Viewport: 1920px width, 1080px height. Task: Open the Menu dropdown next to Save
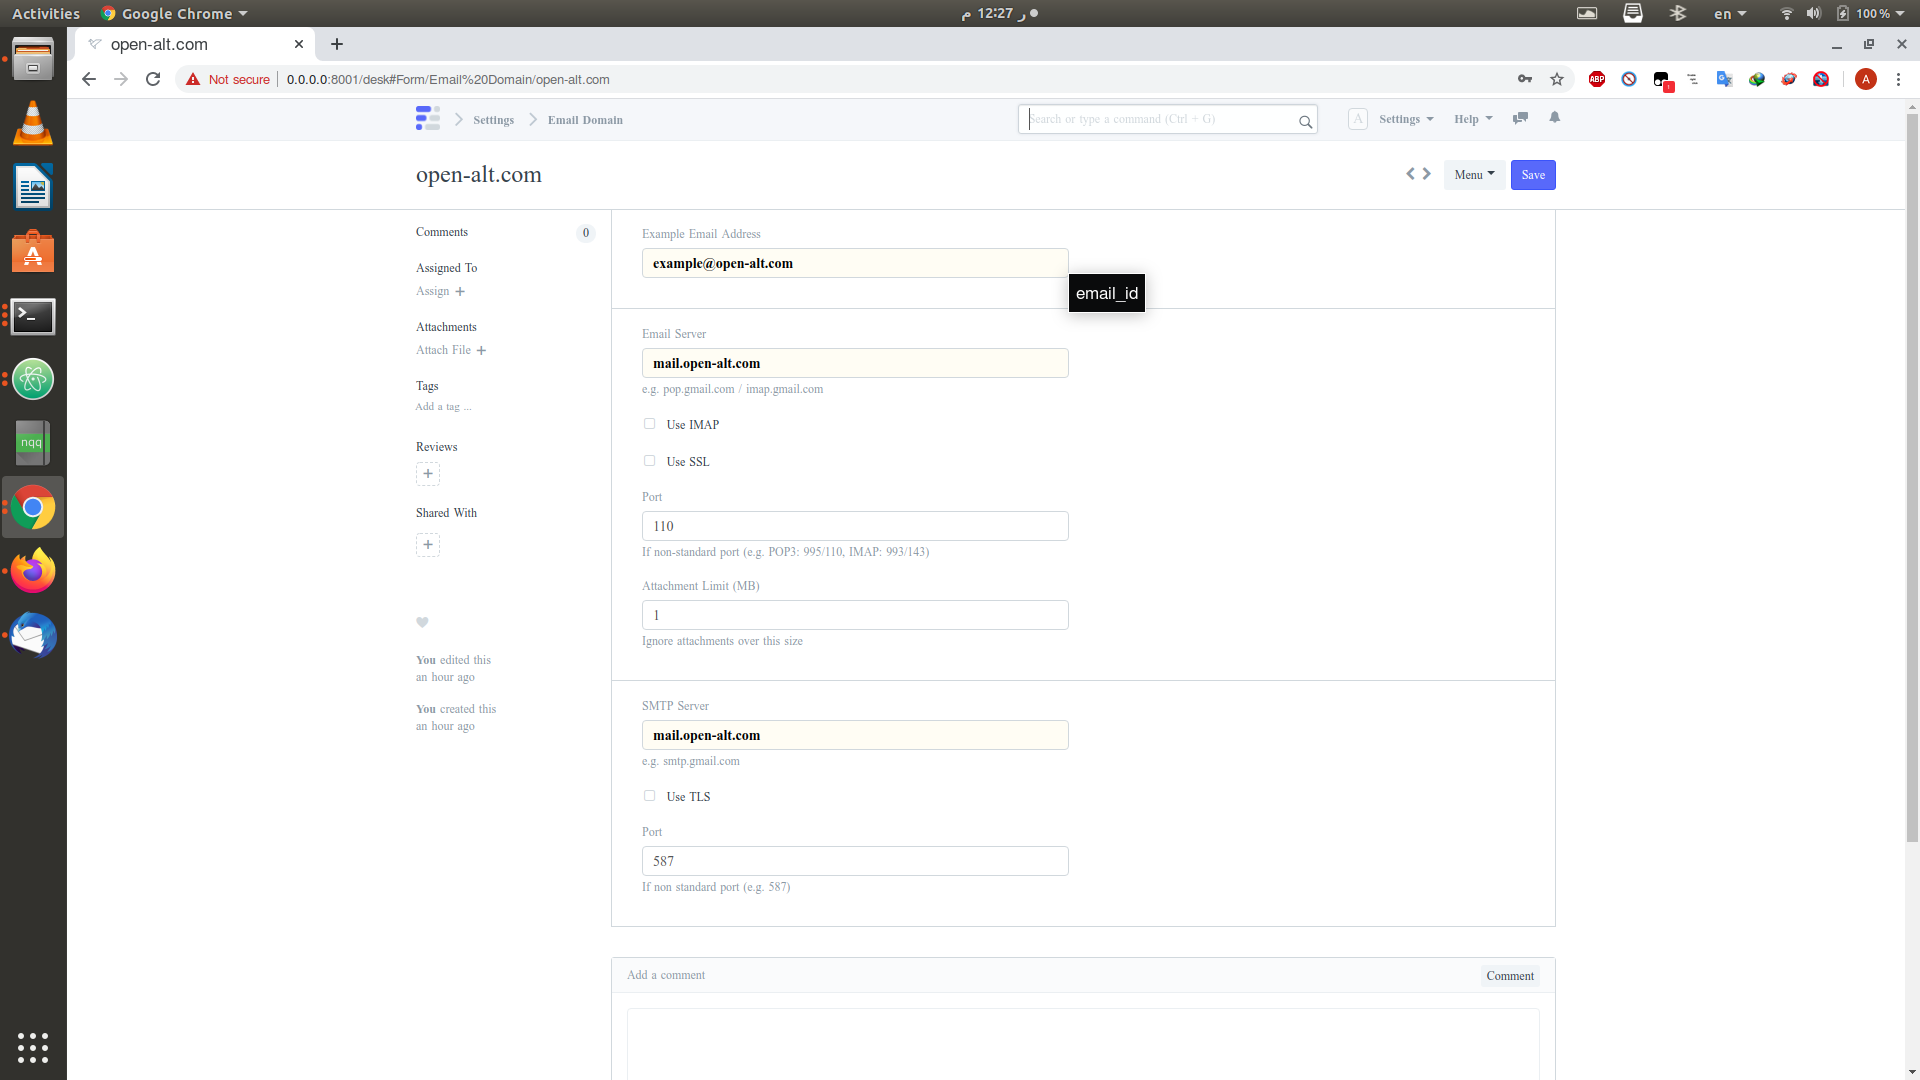click(1473, 174)
